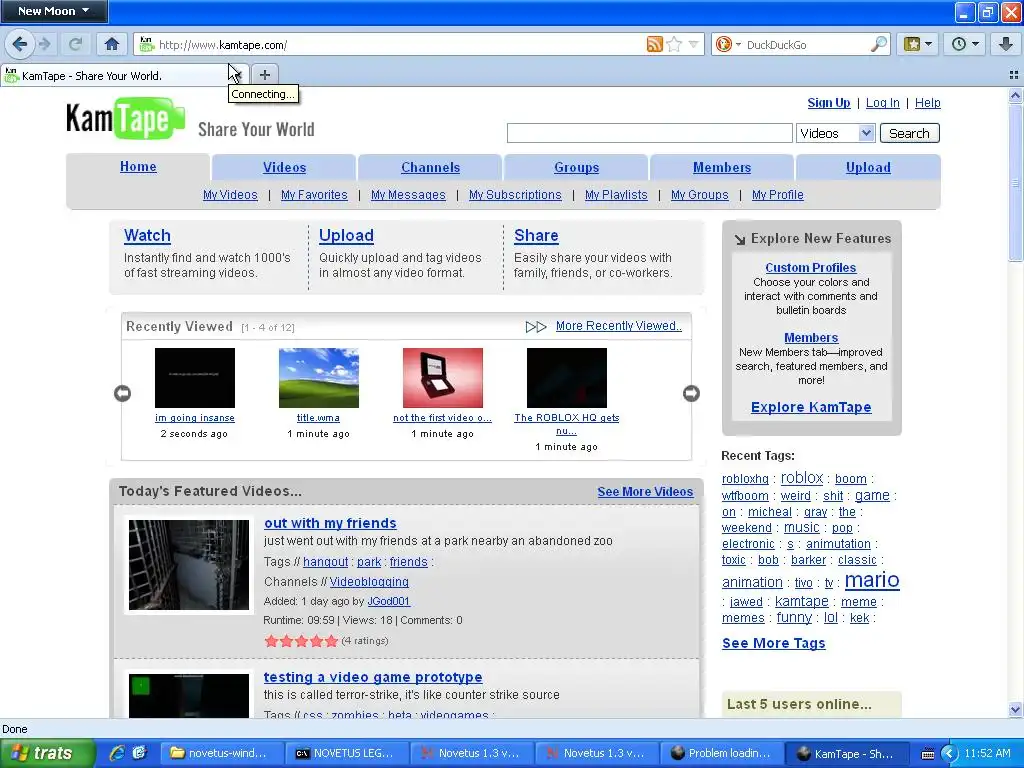1024x768 pixels.
Task: Click into the KamTape search text field
Action: tap(650, 133)
